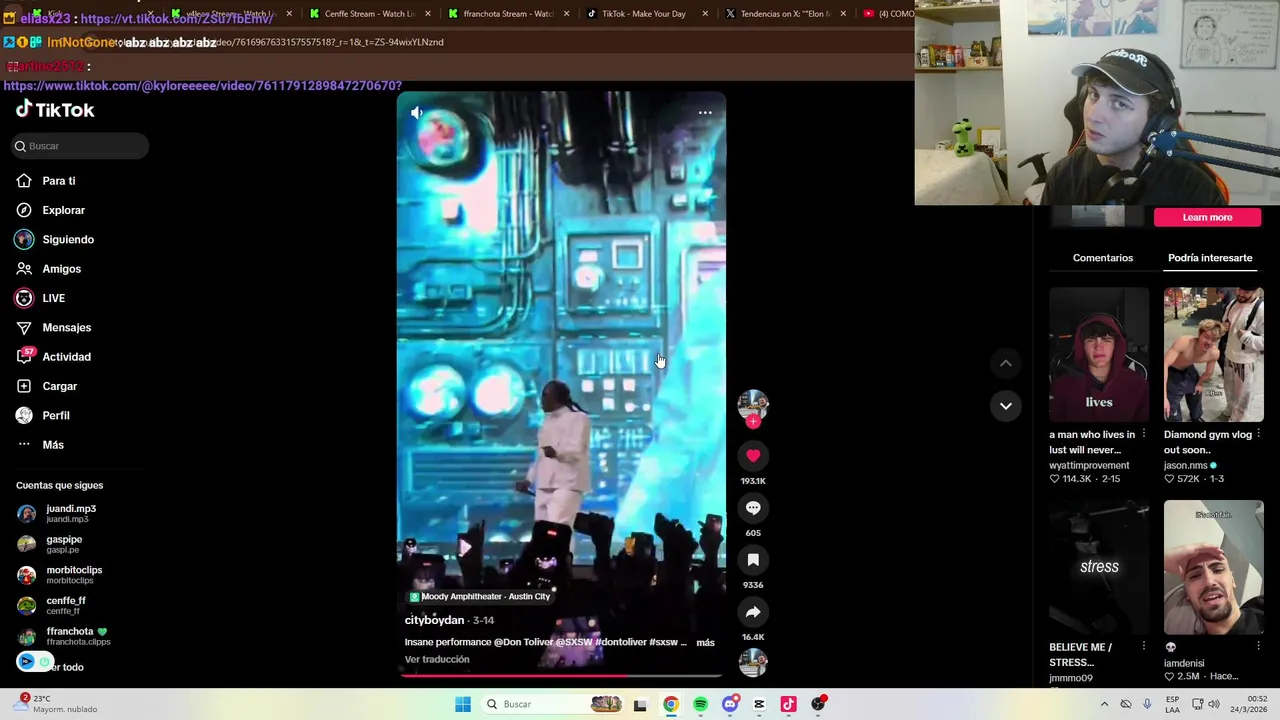Open the jason.nms profile link

(x=1185, y=466)
